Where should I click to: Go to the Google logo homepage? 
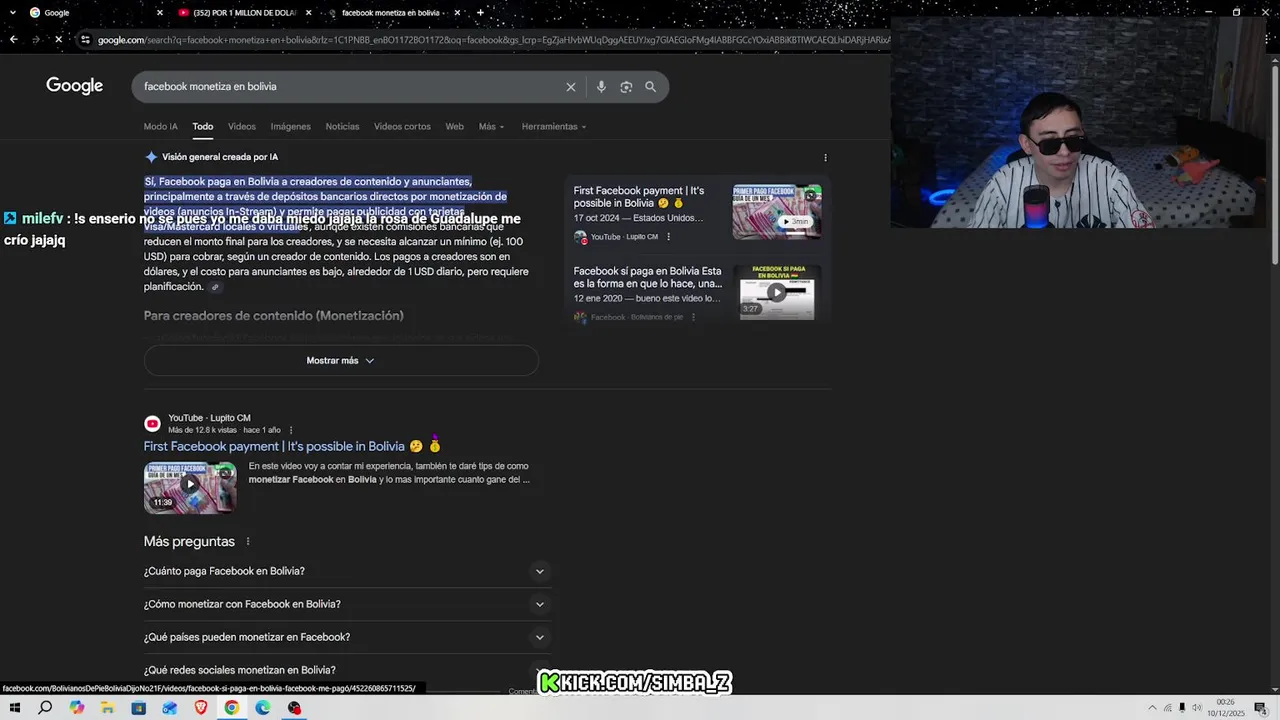tap(75, 86)
